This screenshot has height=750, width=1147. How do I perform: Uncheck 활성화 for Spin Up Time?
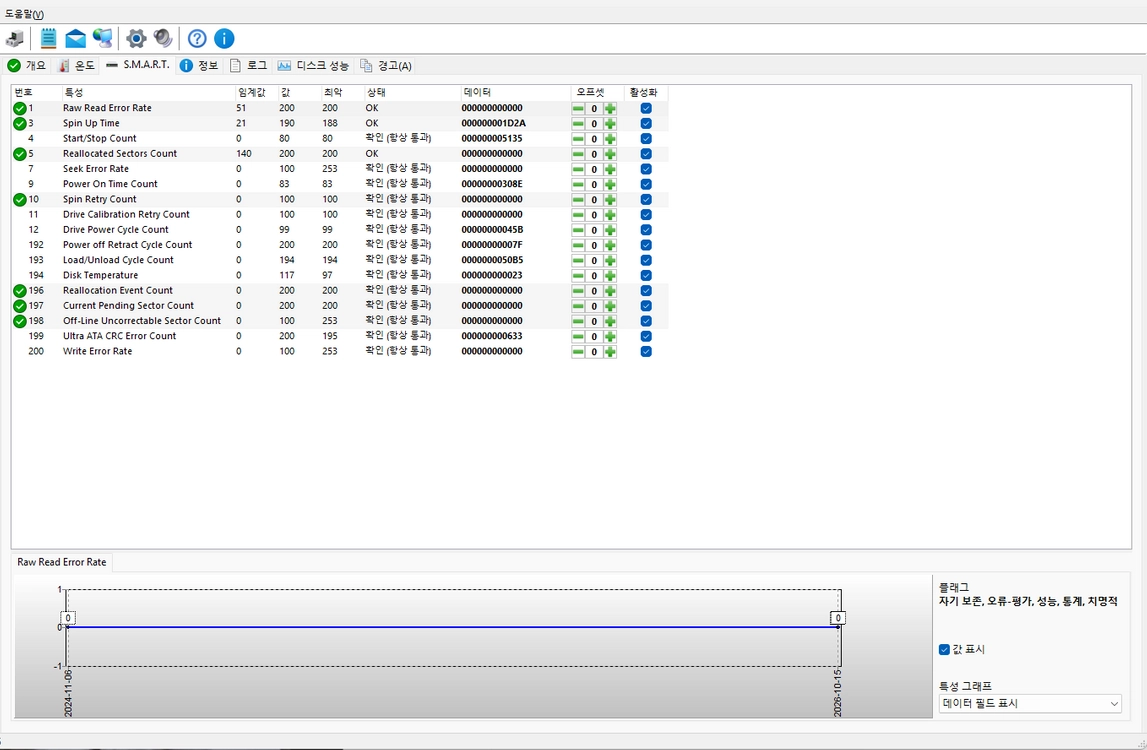pyautogui.click(x=646, y=124)
